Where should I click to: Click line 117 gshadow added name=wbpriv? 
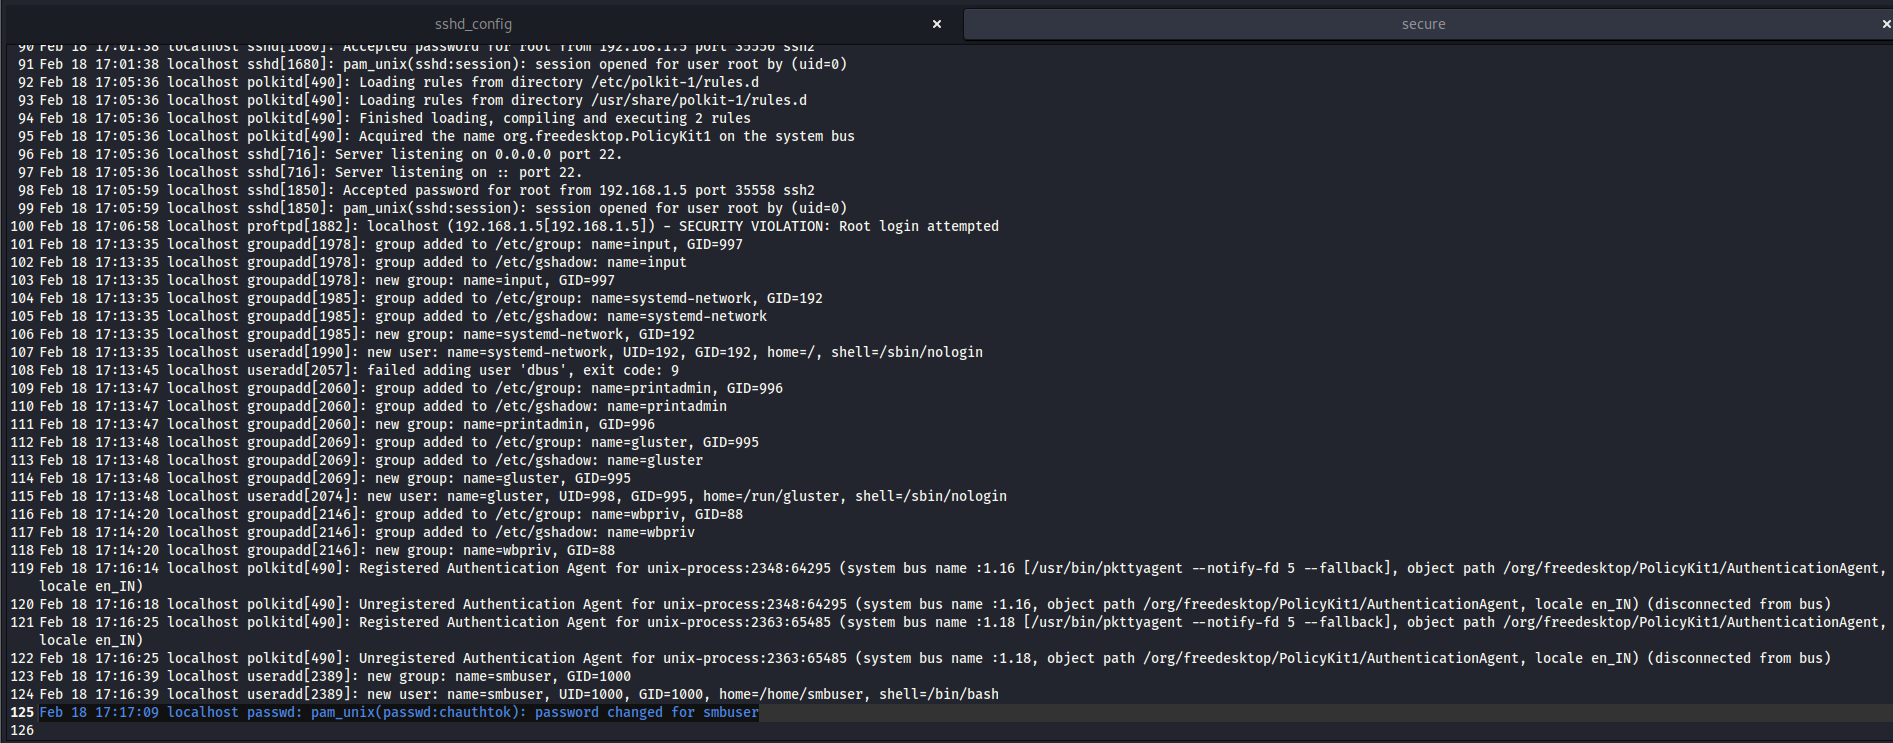coord(367,532)
